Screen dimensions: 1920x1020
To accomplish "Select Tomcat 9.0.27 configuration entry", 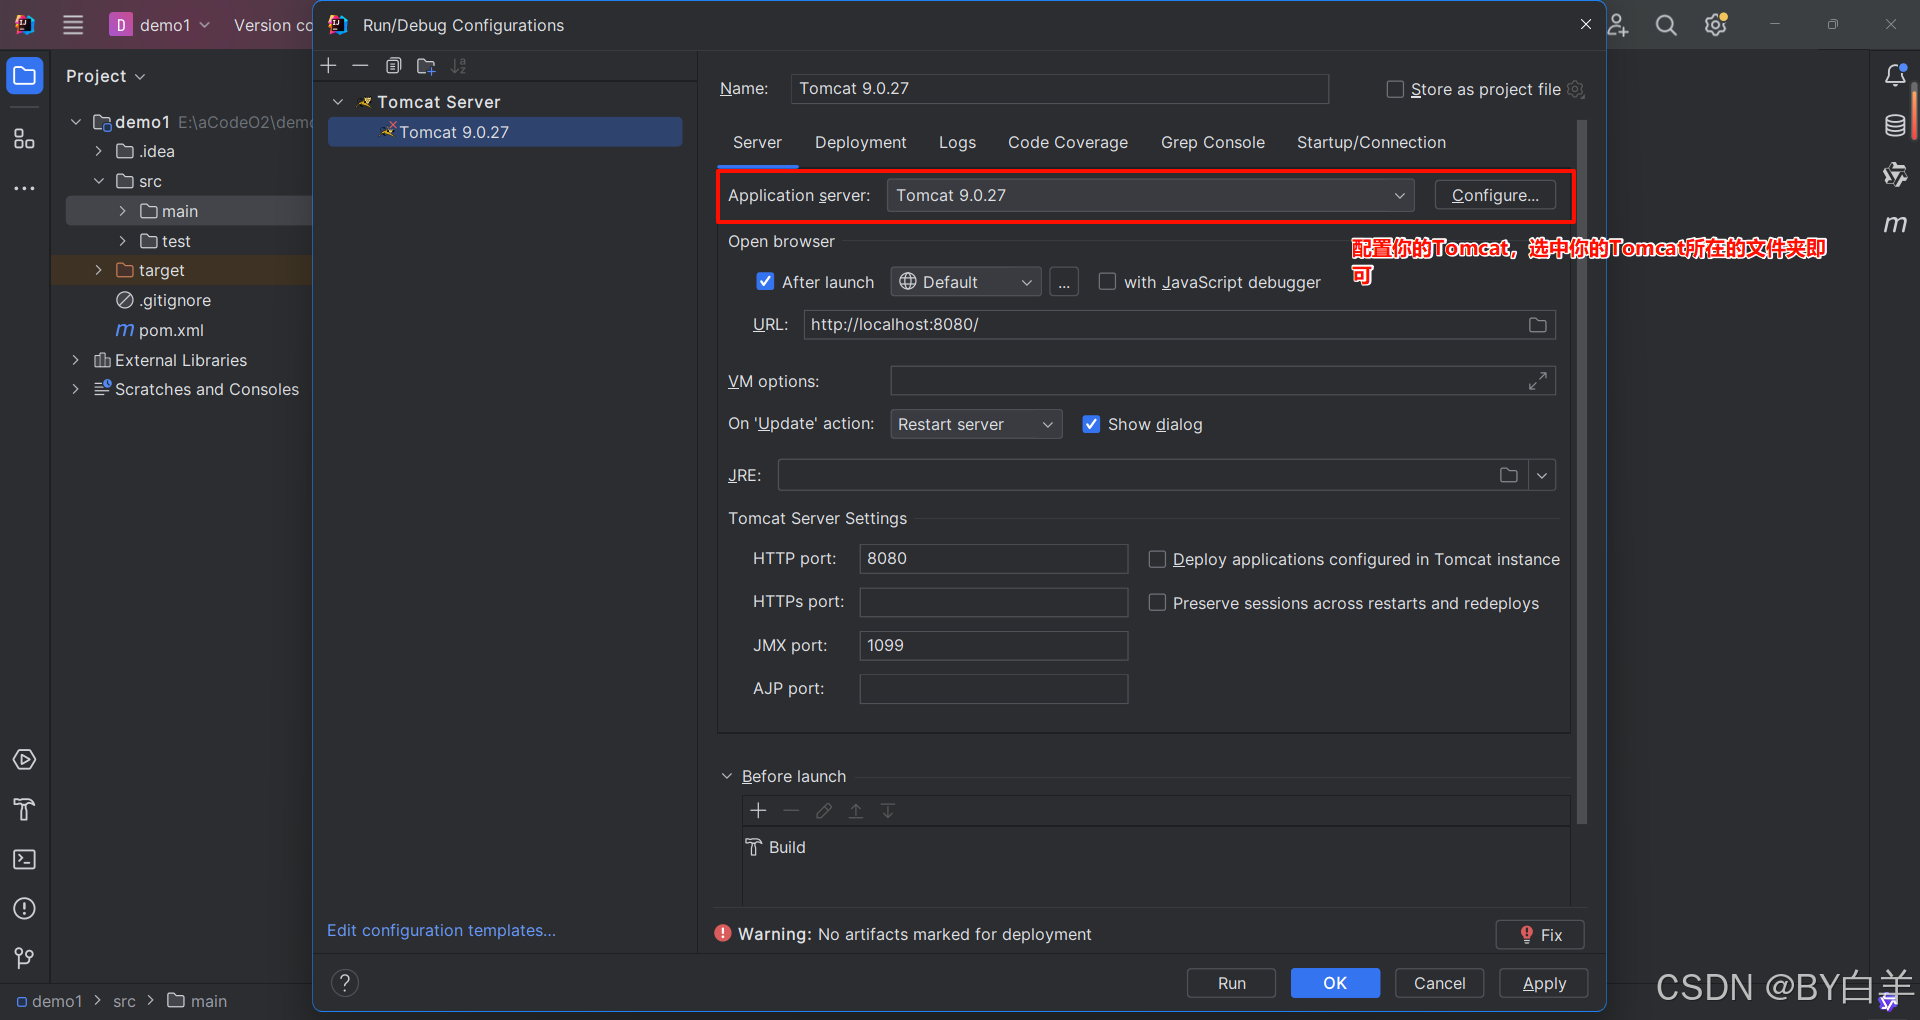I will pos(505,132).
